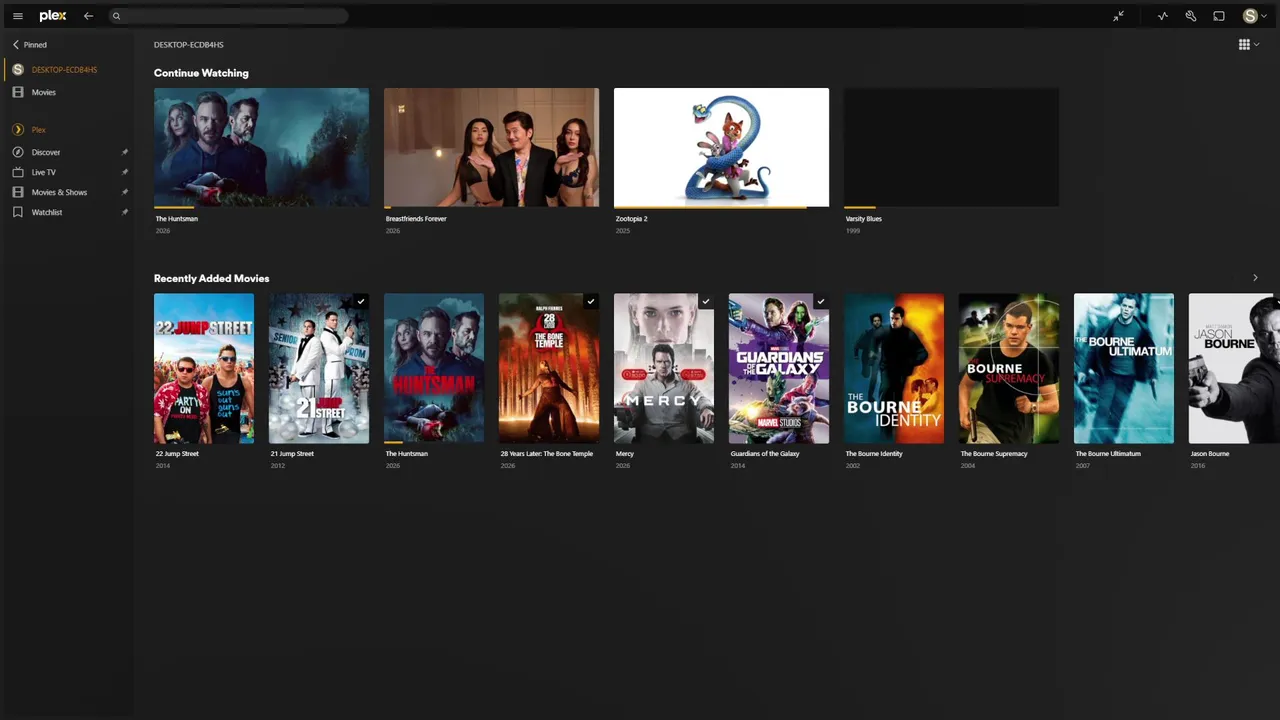Click 'The Bourne Identity' title text
The width and height of the screenshot is (1280, 720).
[874, 454]
